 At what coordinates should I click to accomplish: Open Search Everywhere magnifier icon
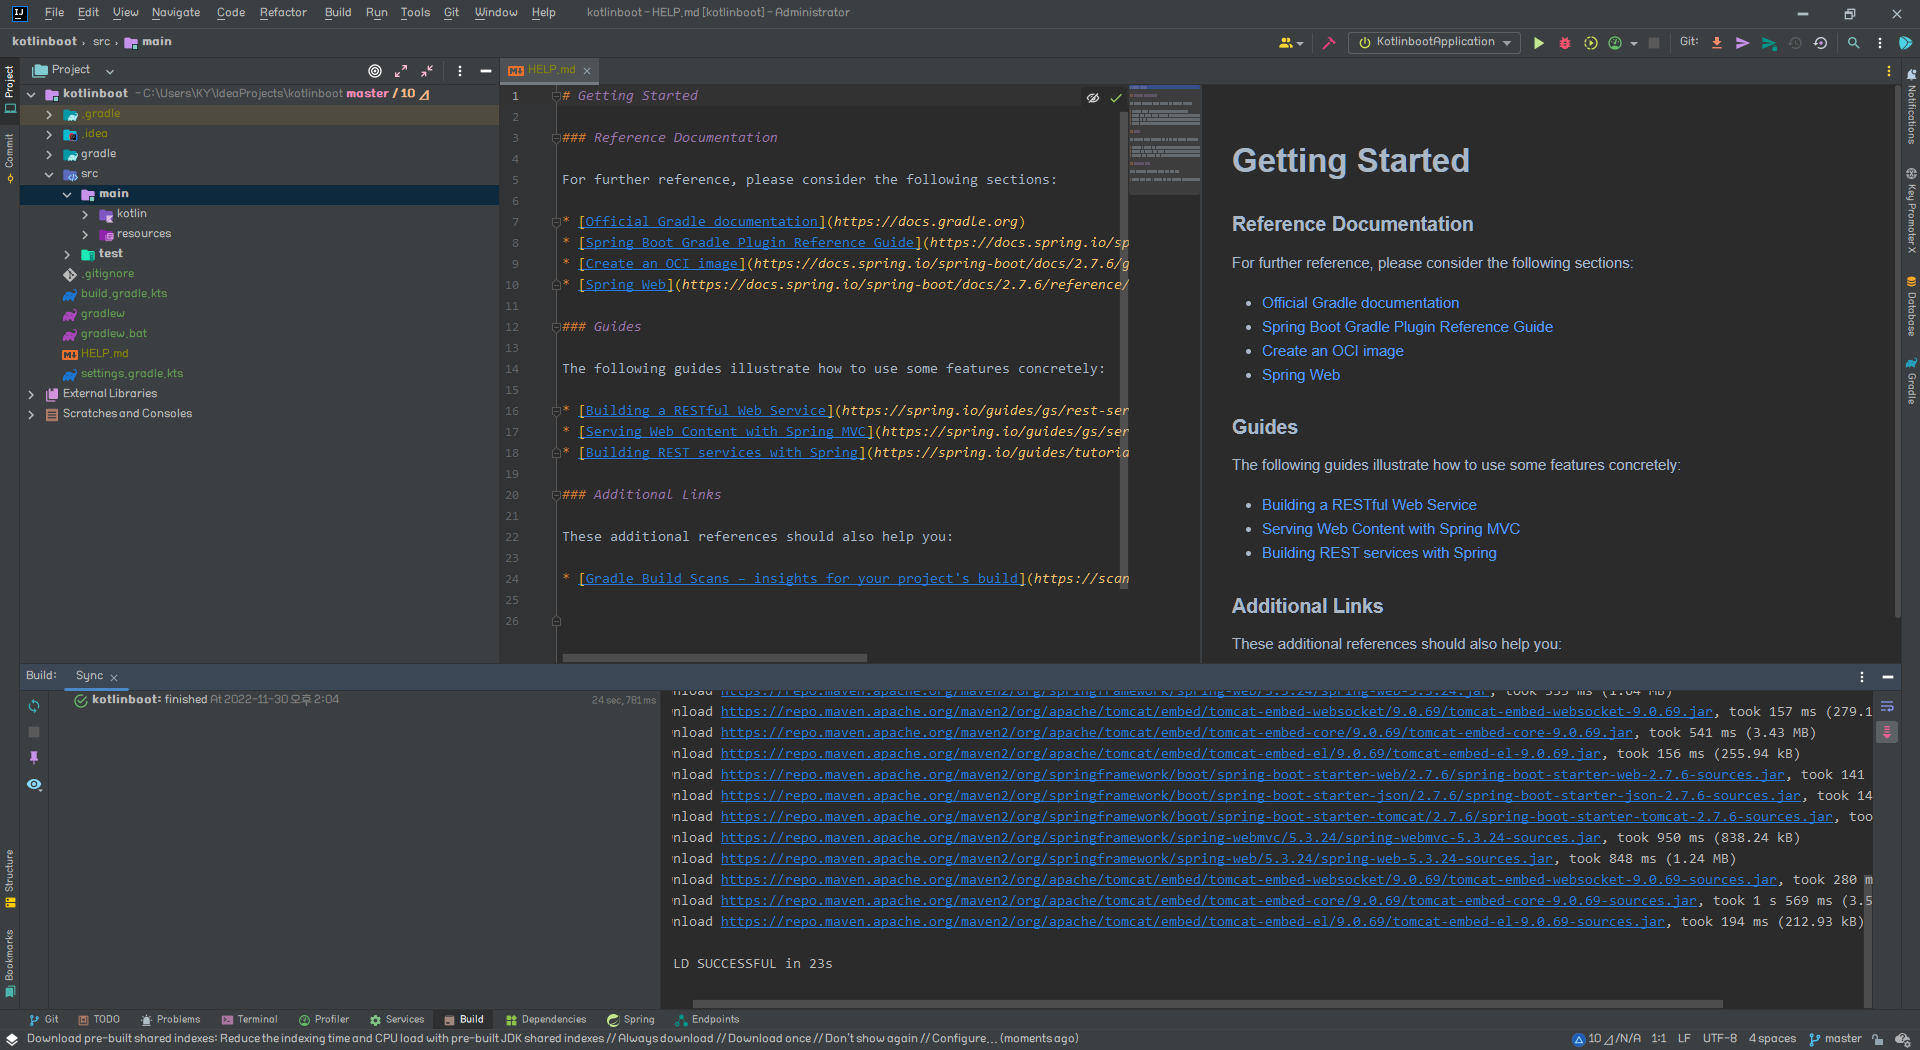tap(1853, 43)
